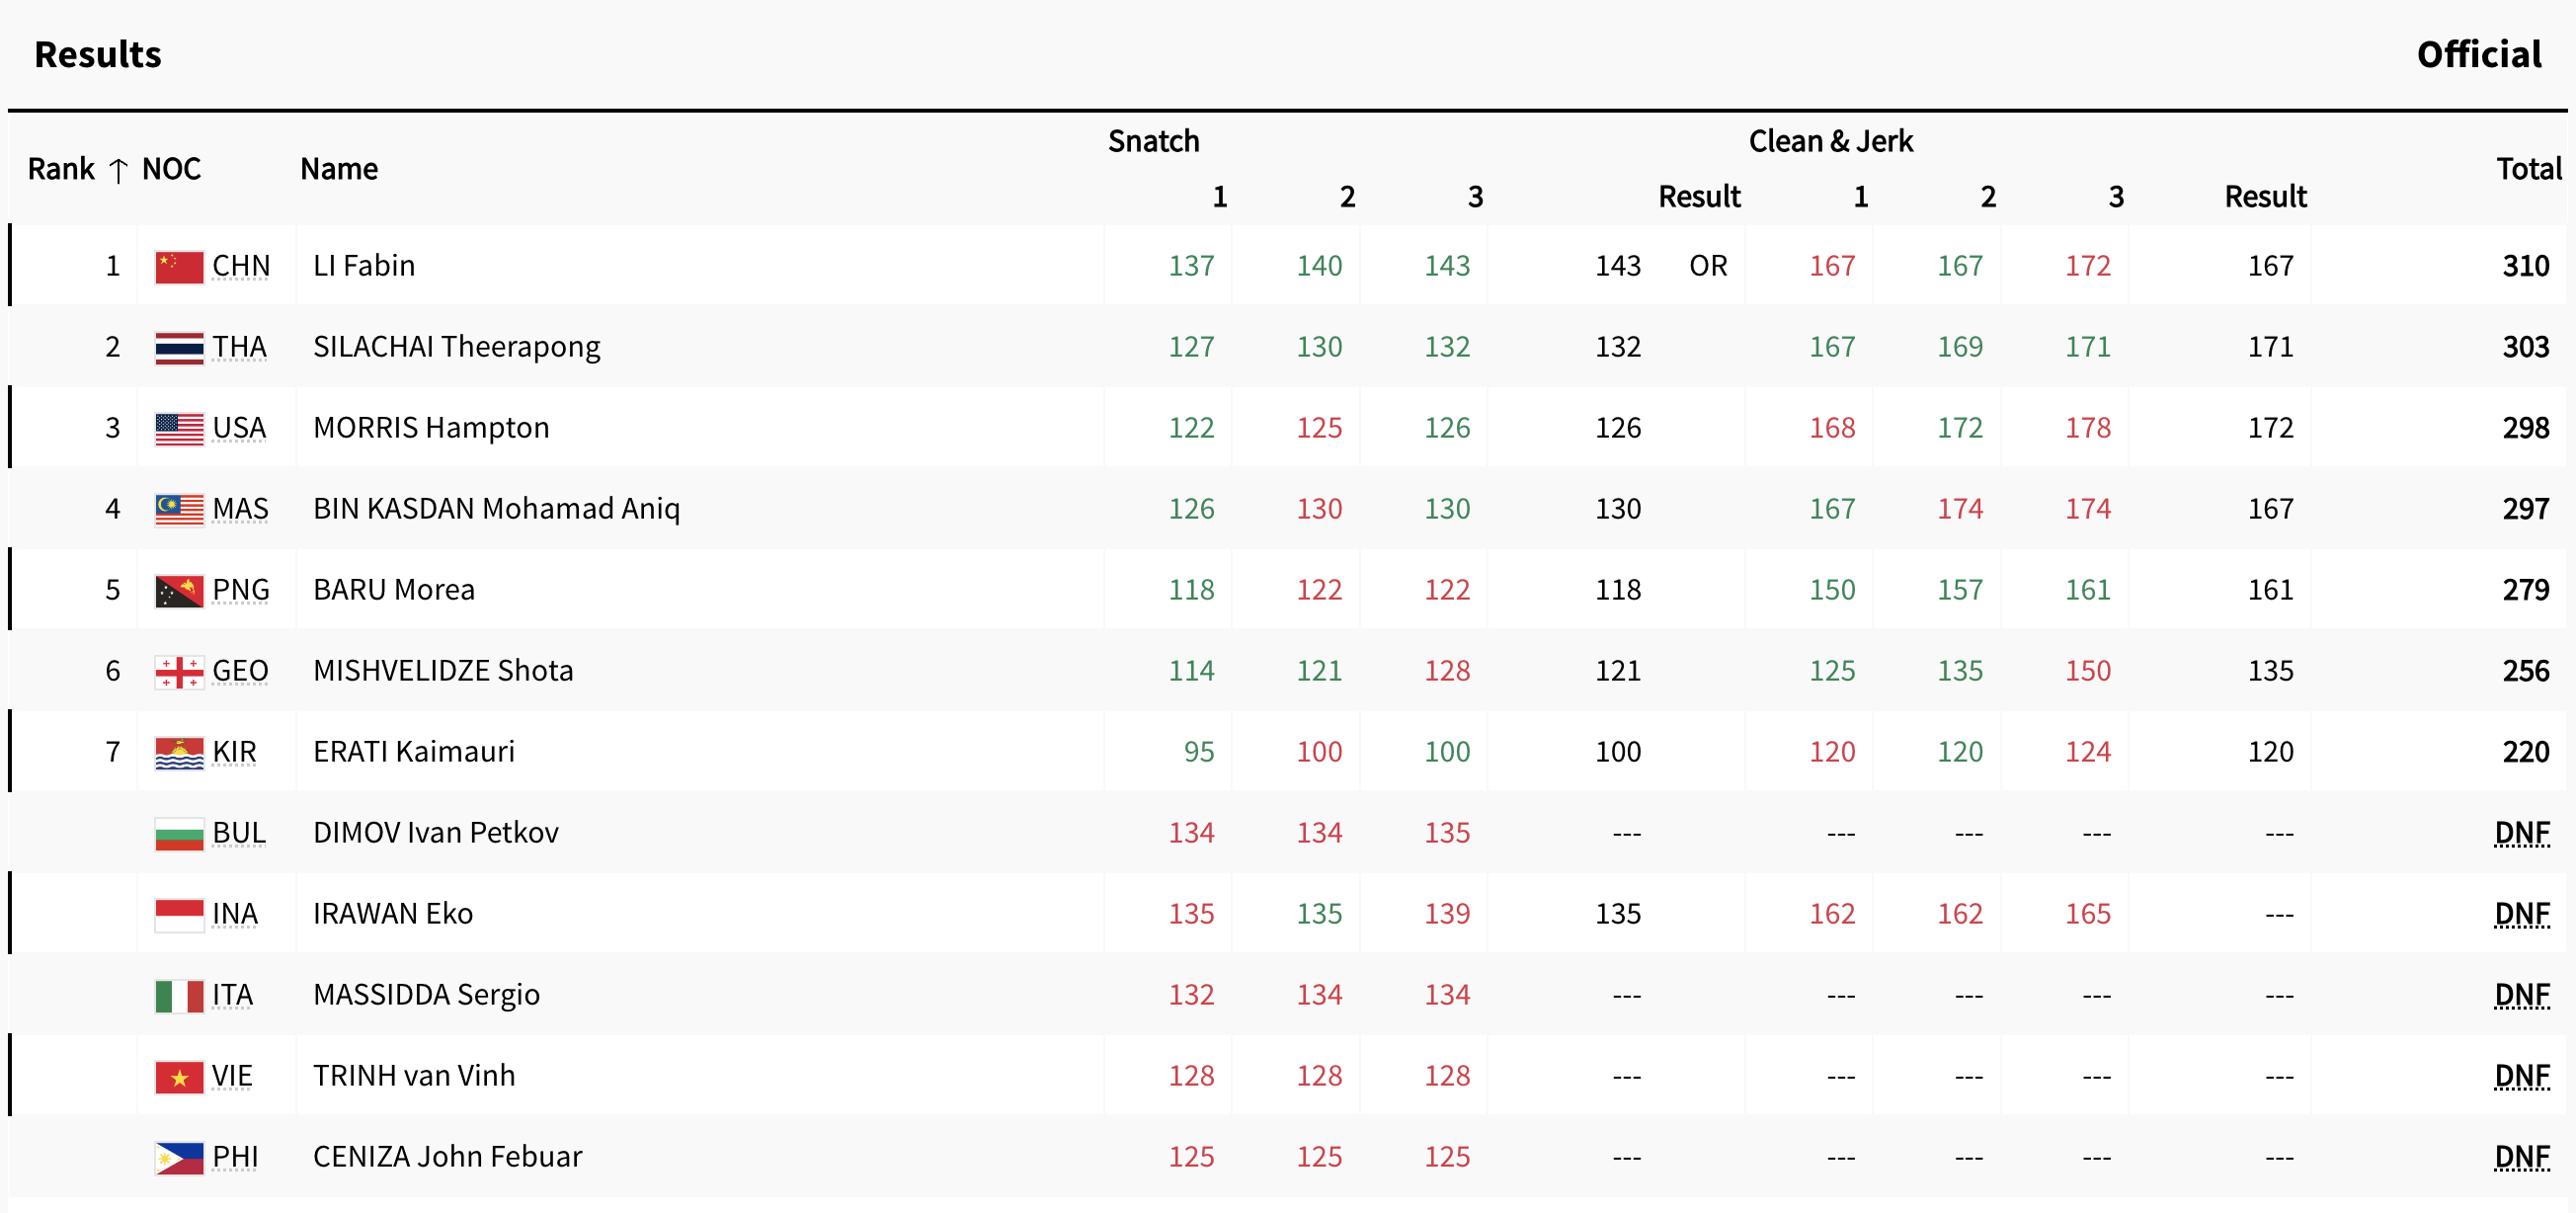
Task: Click the Georgia flag icon
Action: tap(179, 671)
